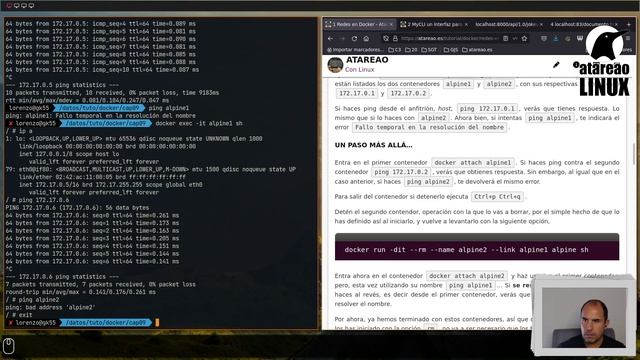640x360 pixels.
Task: Click the 'UN PASO MÁS ALLÁ...' heading
Action: (x=373, y=145)
